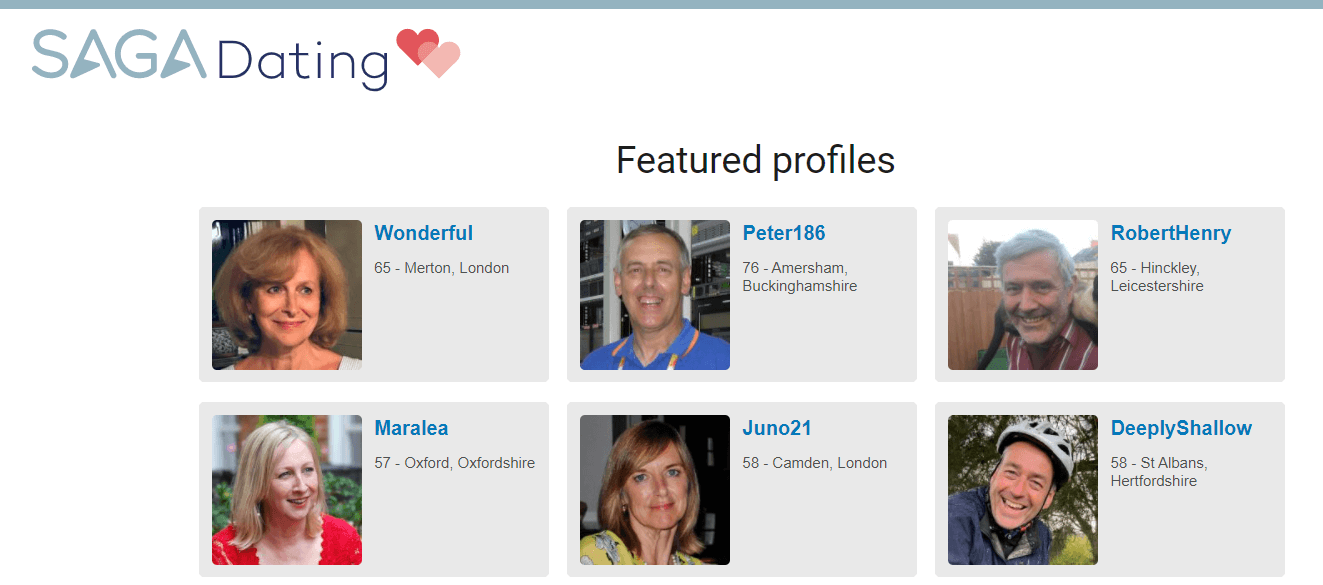Screen dimensions: 1323x585
Task: Open the Peter186 profile name link
Action: 784,233
